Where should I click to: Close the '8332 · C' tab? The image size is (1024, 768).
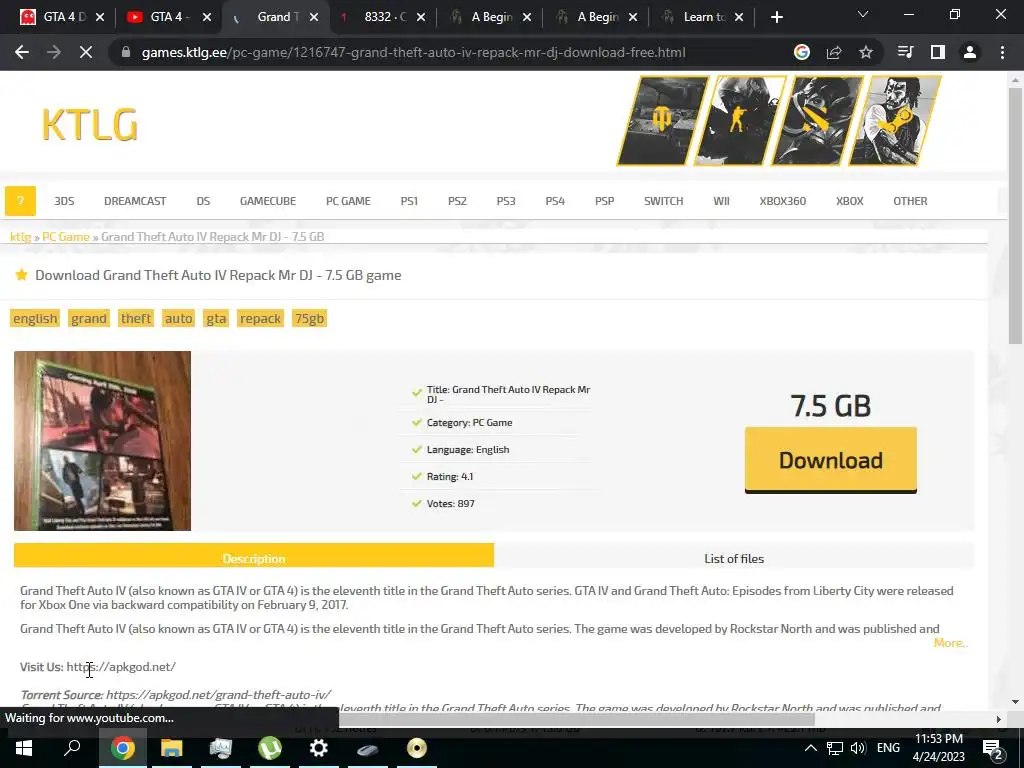coord(421,17)
